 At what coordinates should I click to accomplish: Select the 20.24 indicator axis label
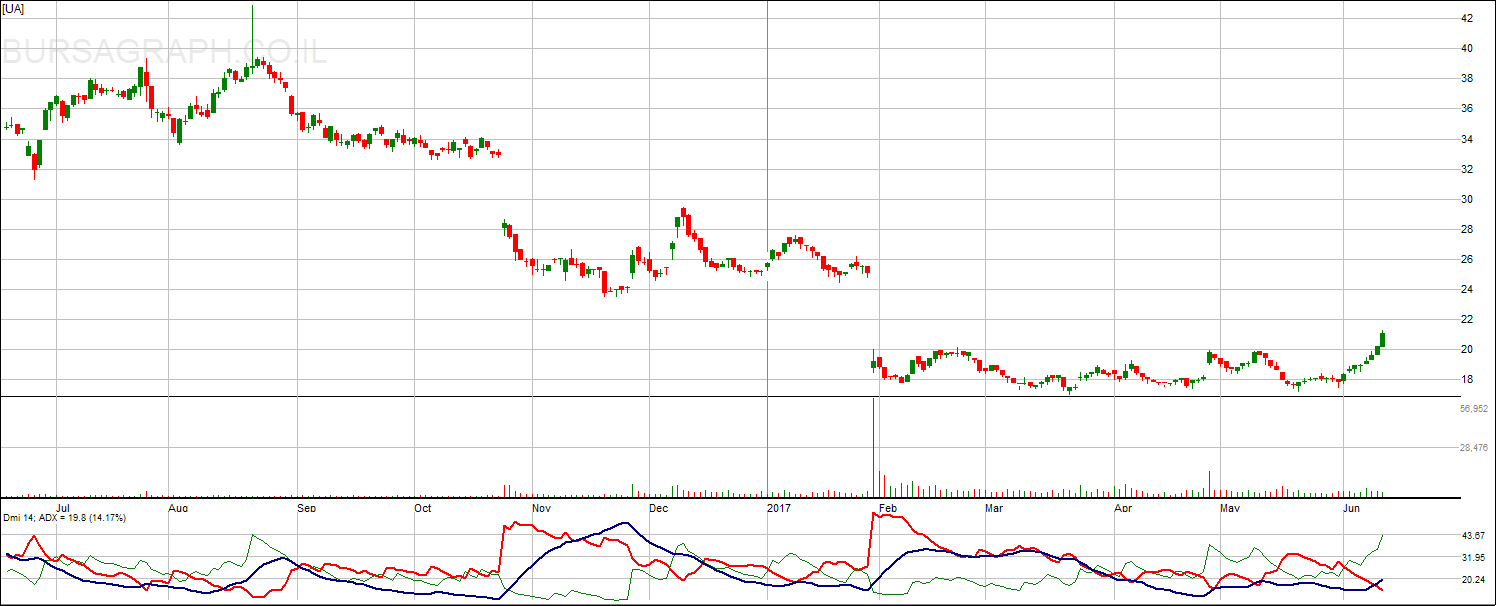(x=1471, y=579)
